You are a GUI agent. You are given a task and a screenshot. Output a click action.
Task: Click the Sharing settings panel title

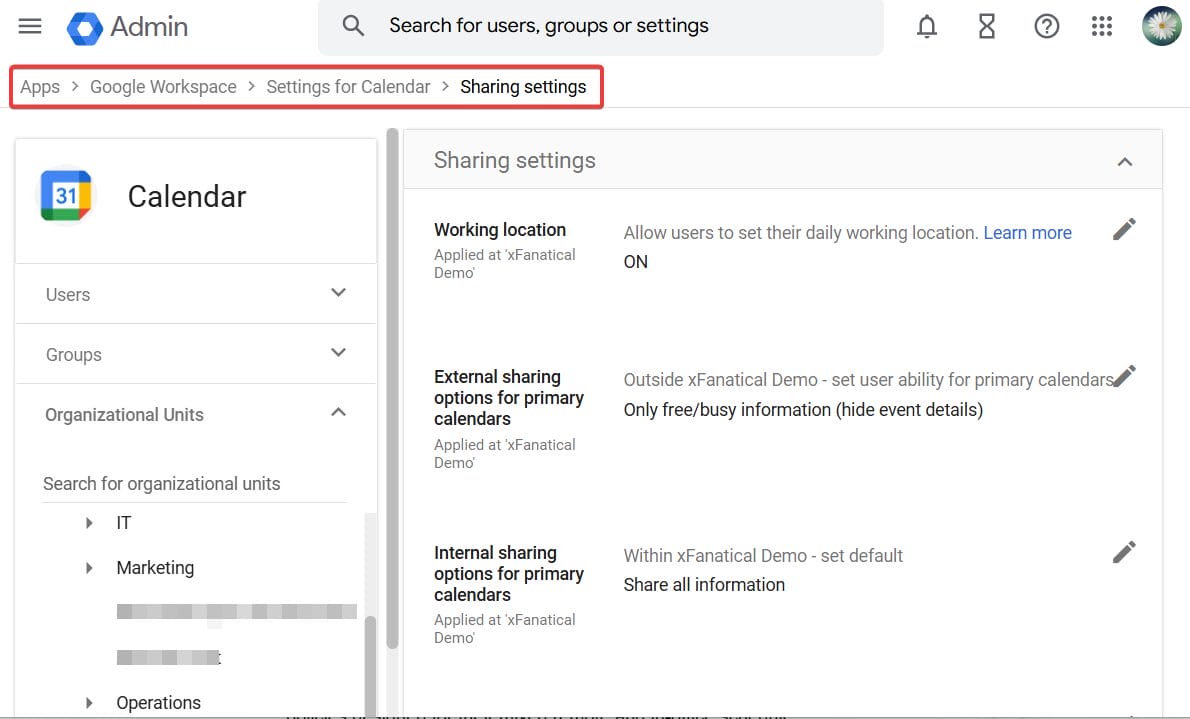click(515, 160)
